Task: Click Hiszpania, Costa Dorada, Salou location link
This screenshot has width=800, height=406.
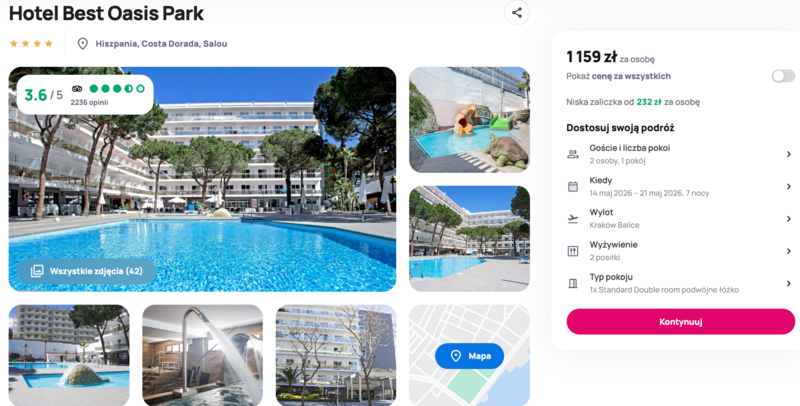Action: coord(161,44)
